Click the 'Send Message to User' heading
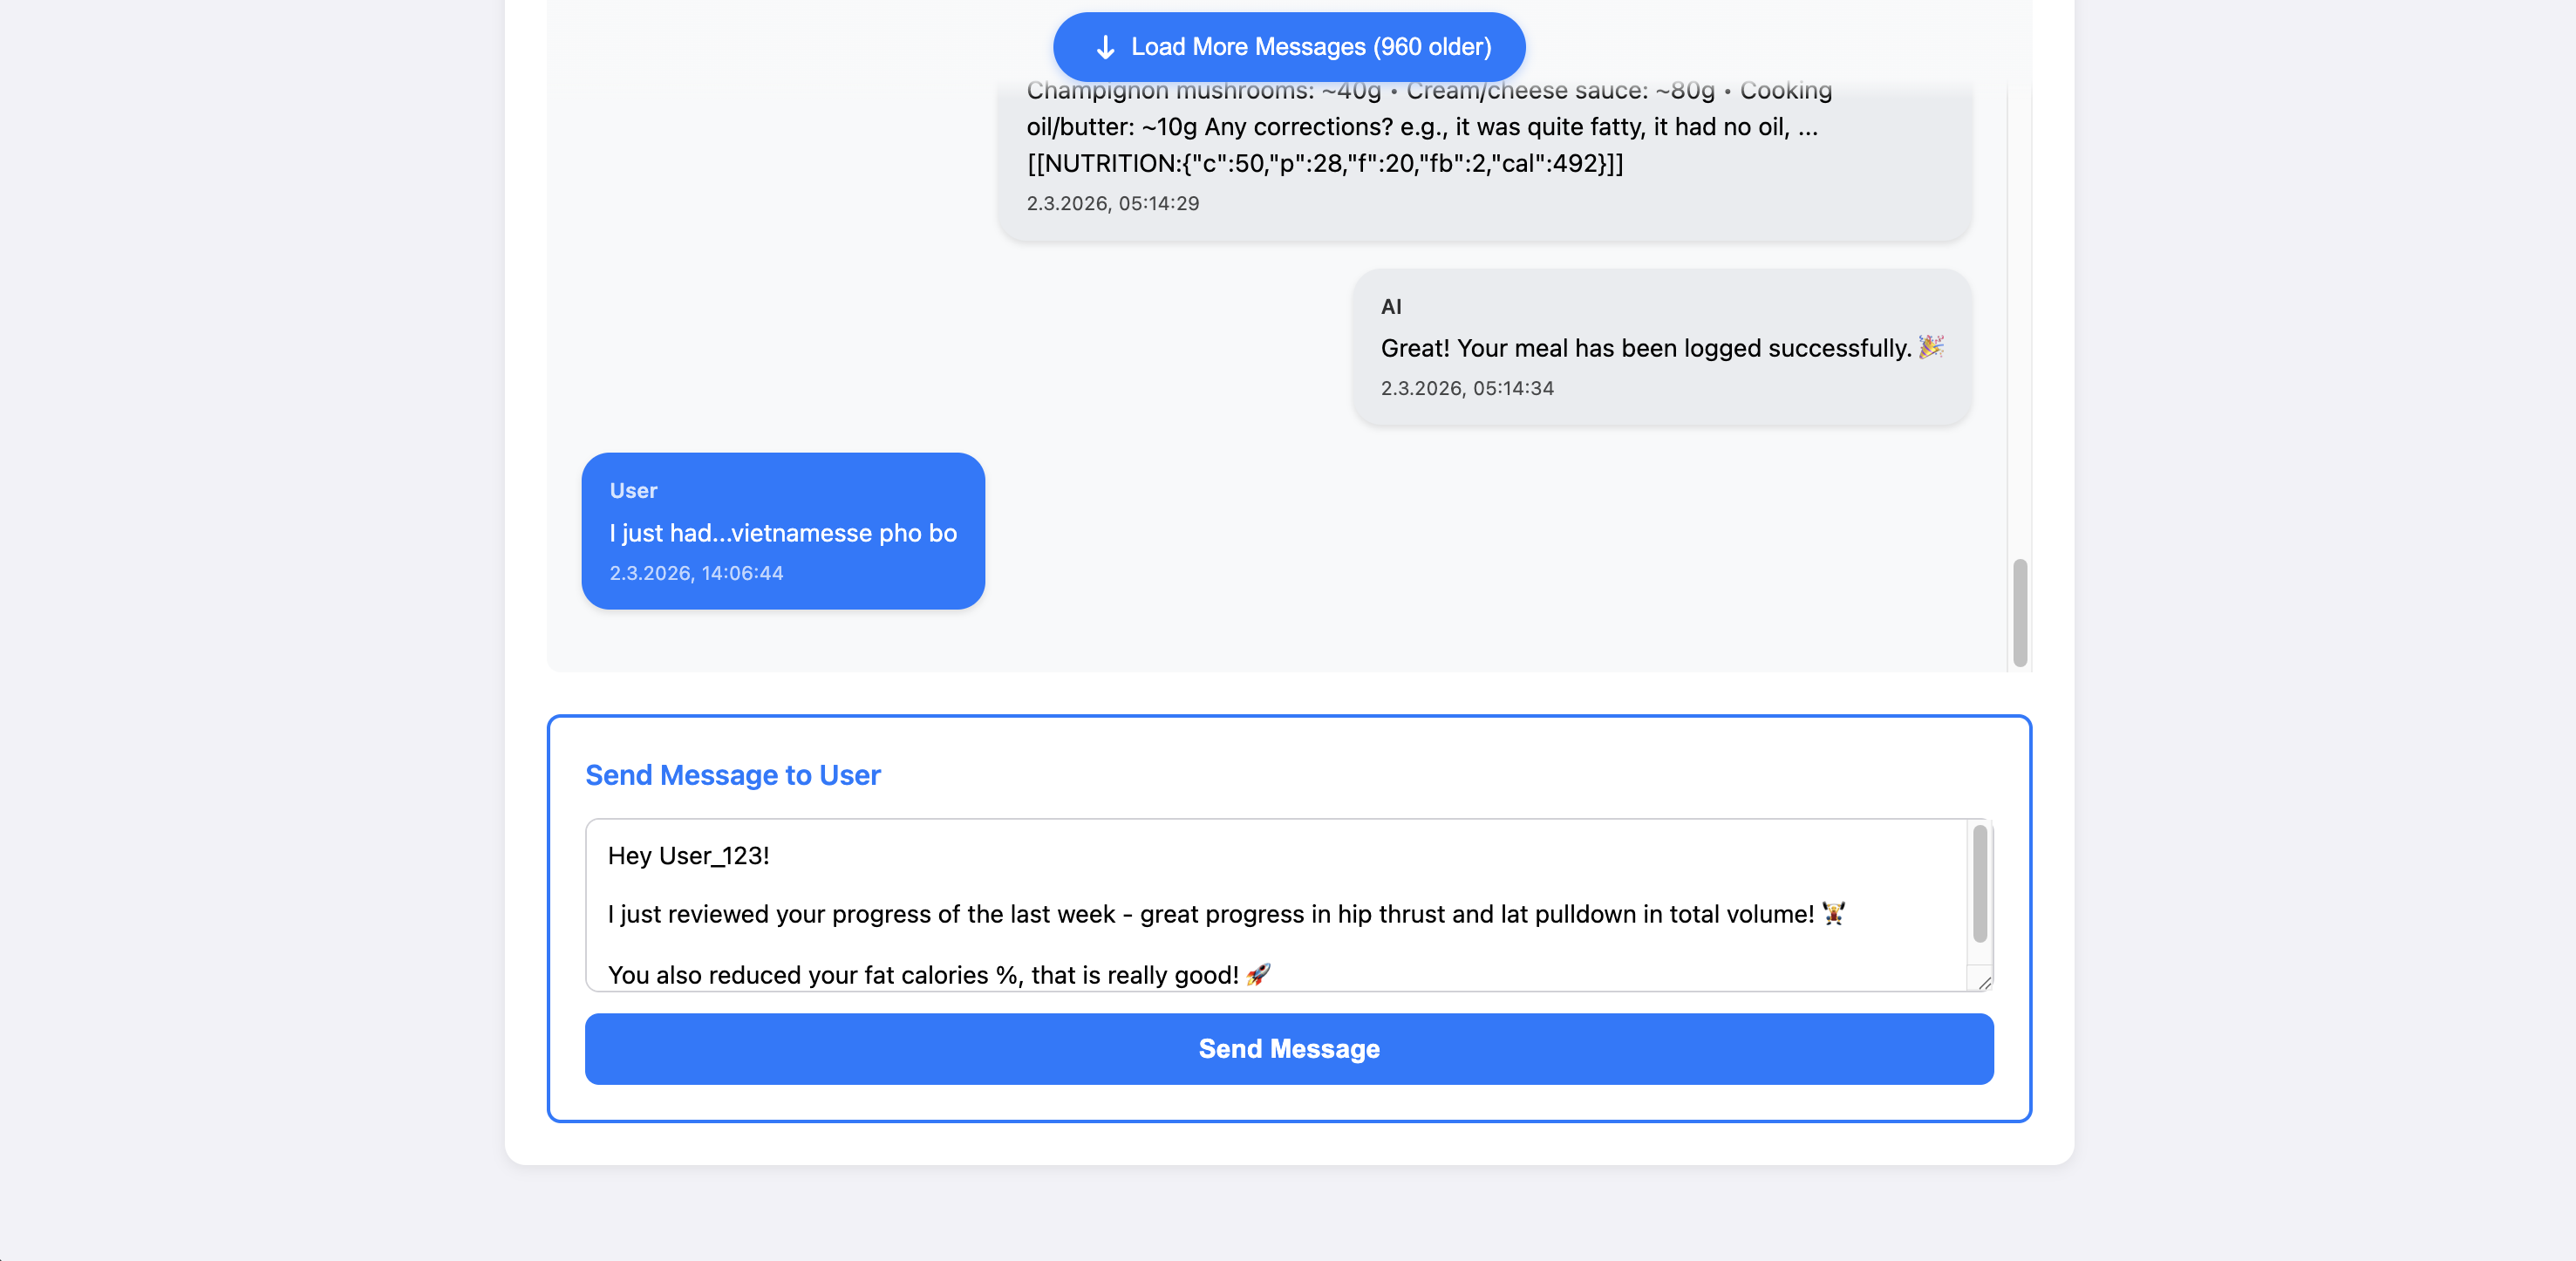Image resolution: width=2576 pixels, height=1261 pixels. (733, 775)
